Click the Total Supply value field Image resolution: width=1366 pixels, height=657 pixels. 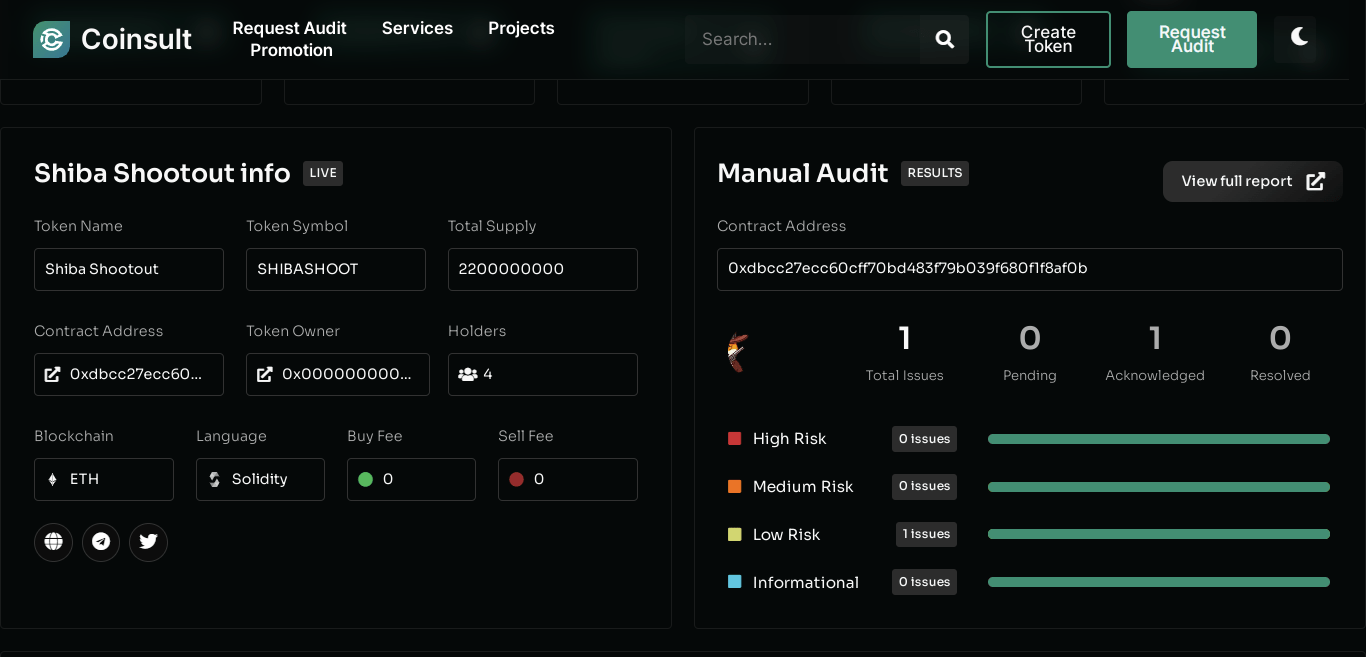click(543, 269)
